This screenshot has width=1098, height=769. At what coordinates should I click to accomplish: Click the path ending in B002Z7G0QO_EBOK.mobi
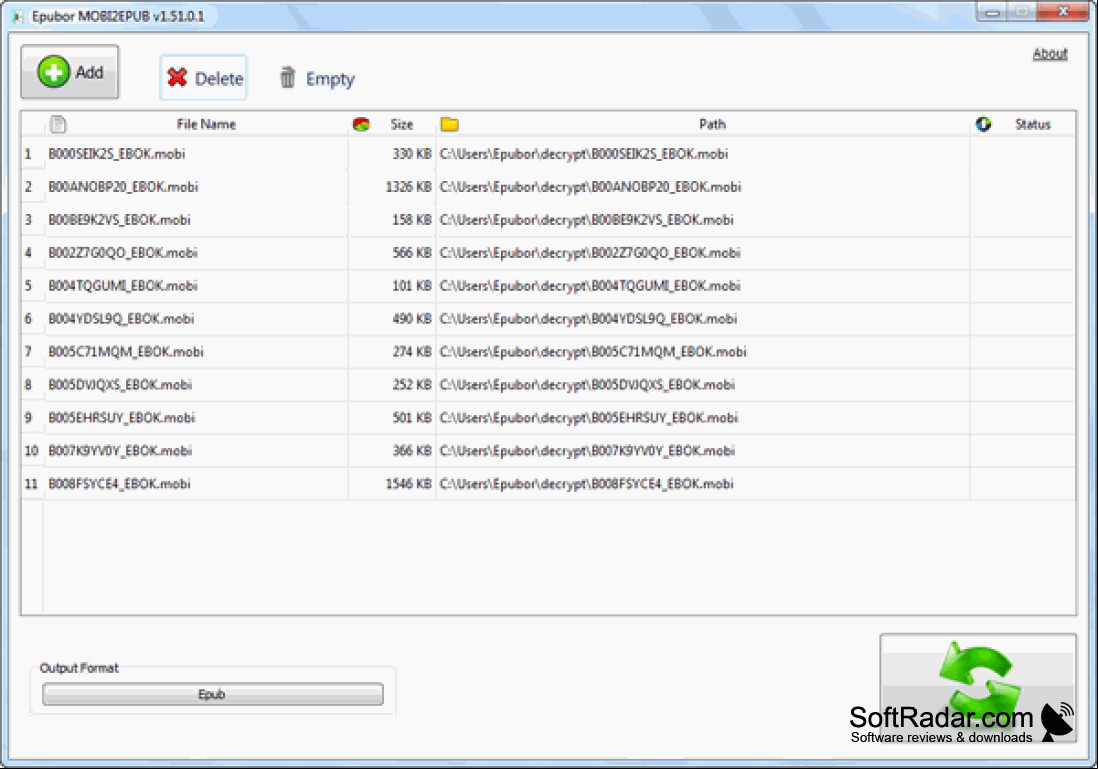pyautogui.click(x=590, y=253)
